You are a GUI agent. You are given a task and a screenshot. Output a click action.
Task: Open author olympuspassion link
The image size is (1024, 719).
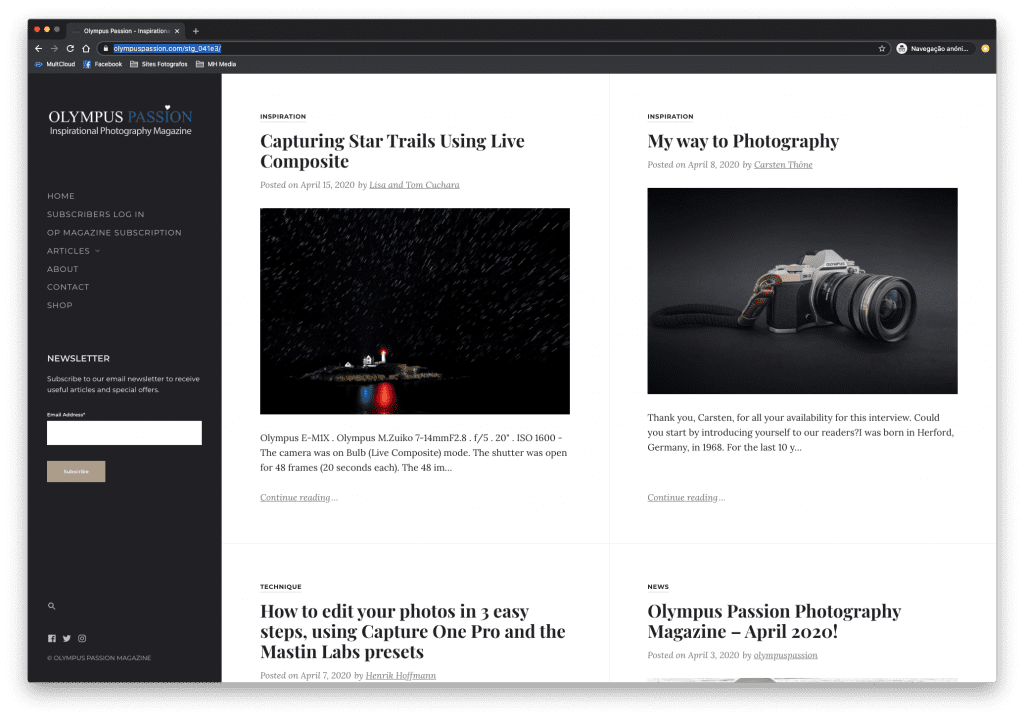click(785, 655)
